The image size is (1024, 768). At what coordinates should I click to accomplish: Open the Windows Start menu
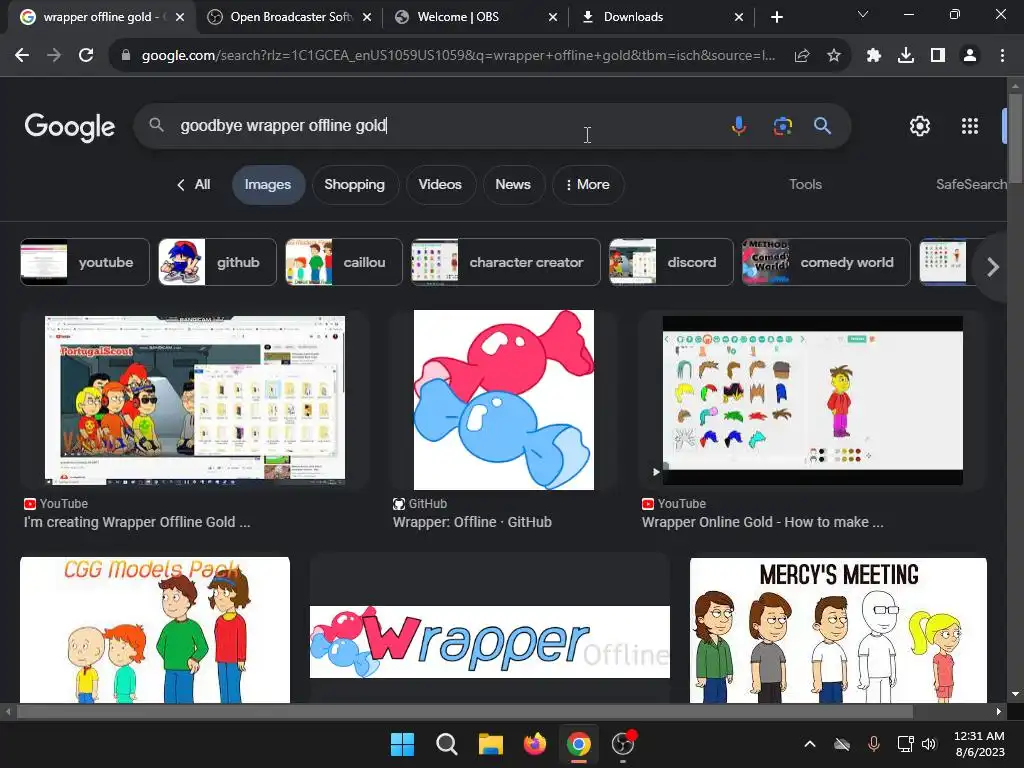[402, 744]
